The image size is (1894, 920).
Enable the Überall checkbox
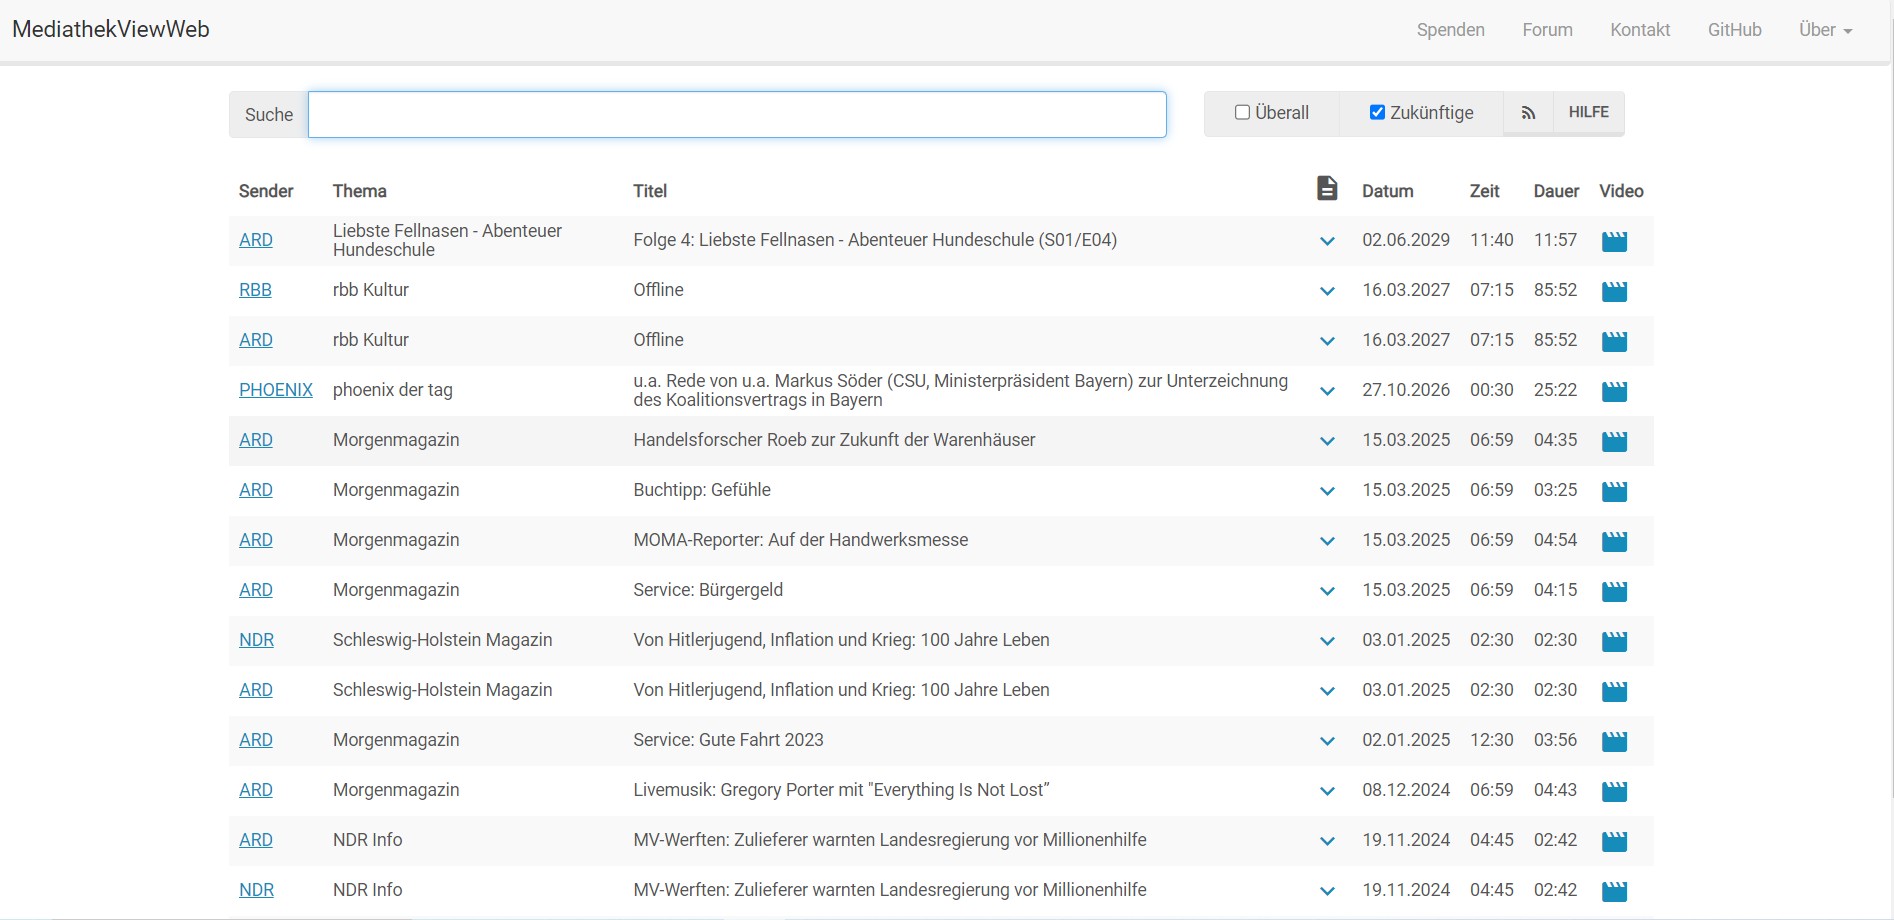pyautogui.click(x=1242, y=112)
